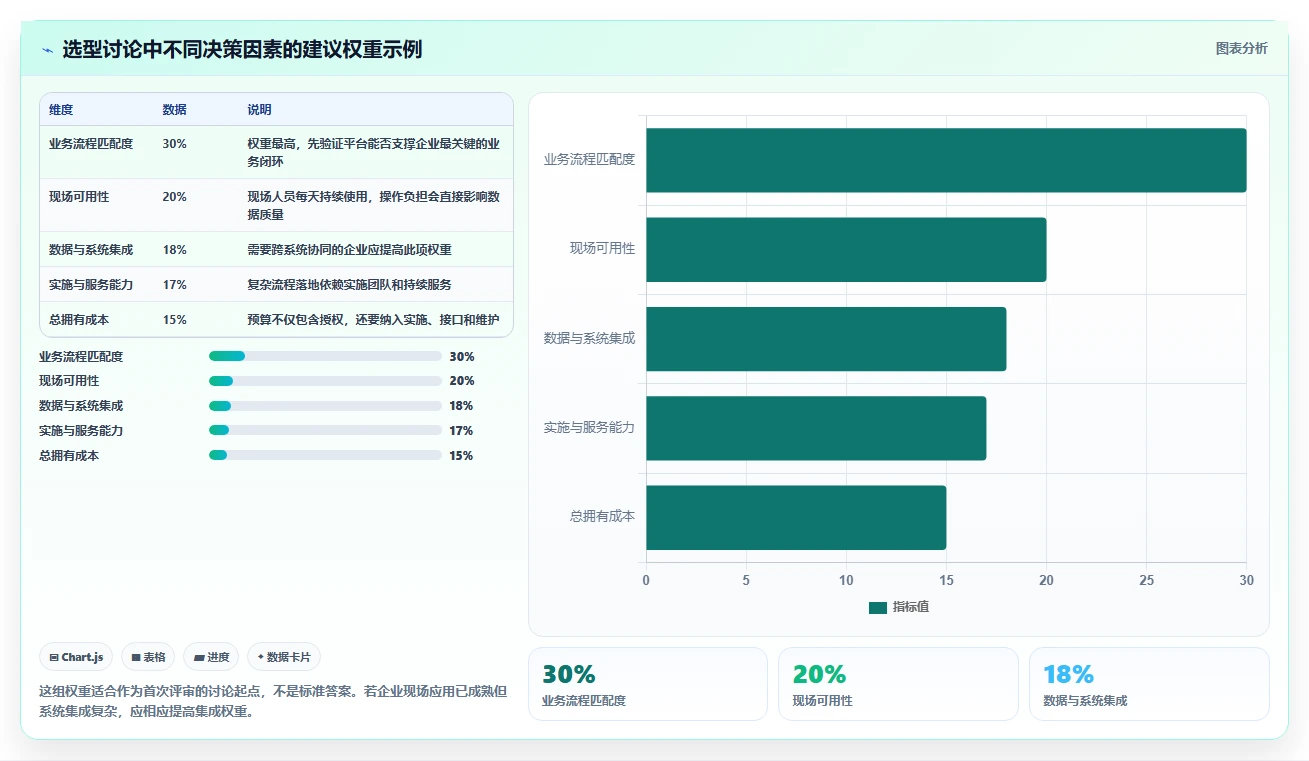
Task: Click the 现场可用性 chart bar
Action: (846, 249)
